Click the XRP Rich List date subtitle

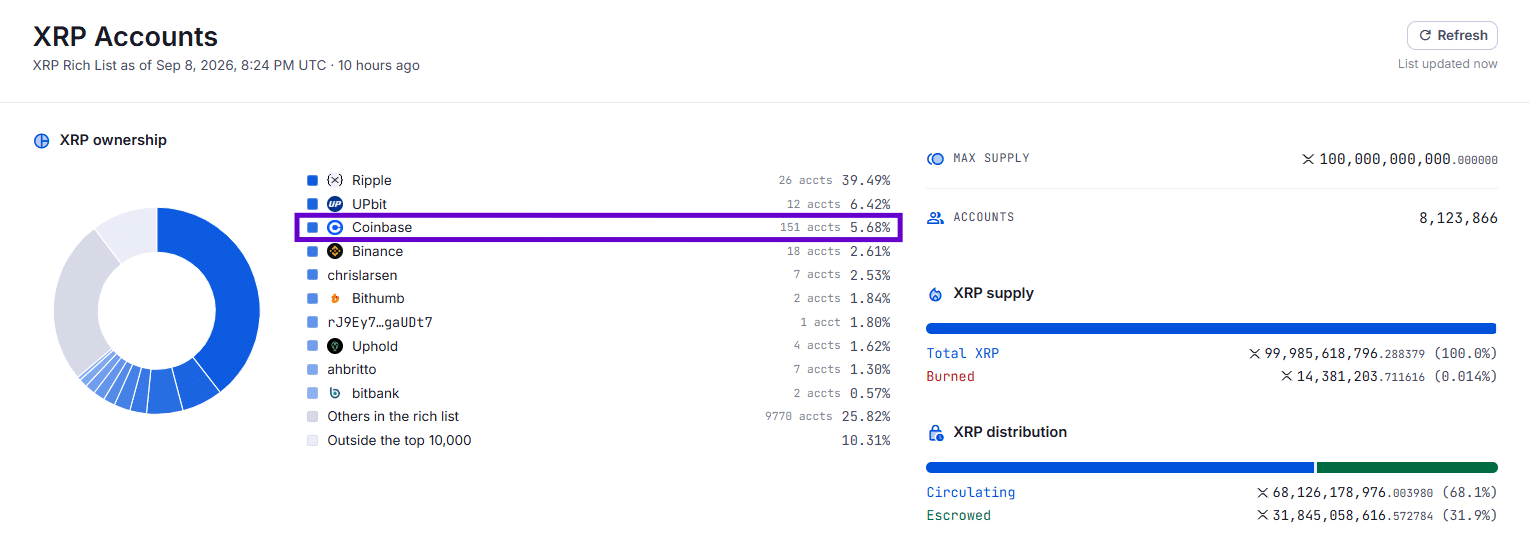tap(226, 65)
